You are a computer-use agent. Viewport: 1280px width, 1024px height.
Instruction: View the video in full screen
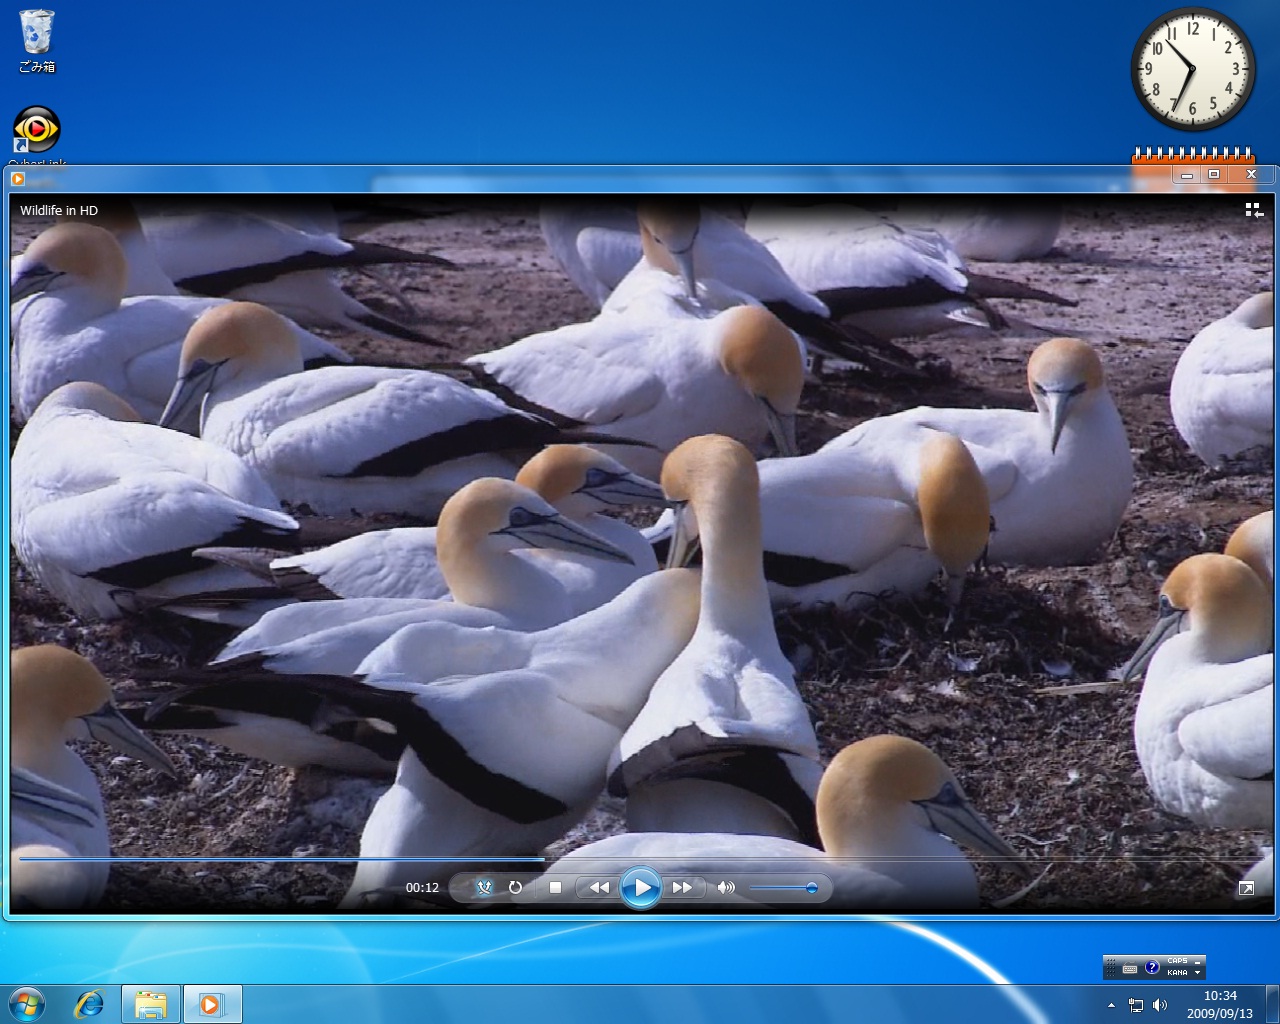[x=1246, y=888]
